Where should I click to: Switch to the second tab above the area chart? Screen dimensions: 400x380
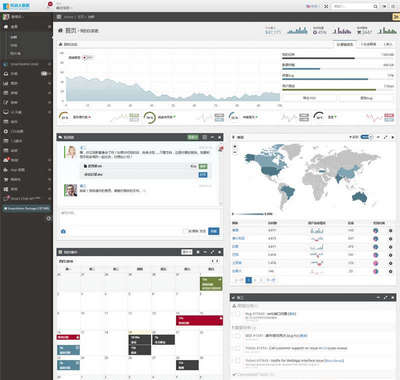coord(368,44)
